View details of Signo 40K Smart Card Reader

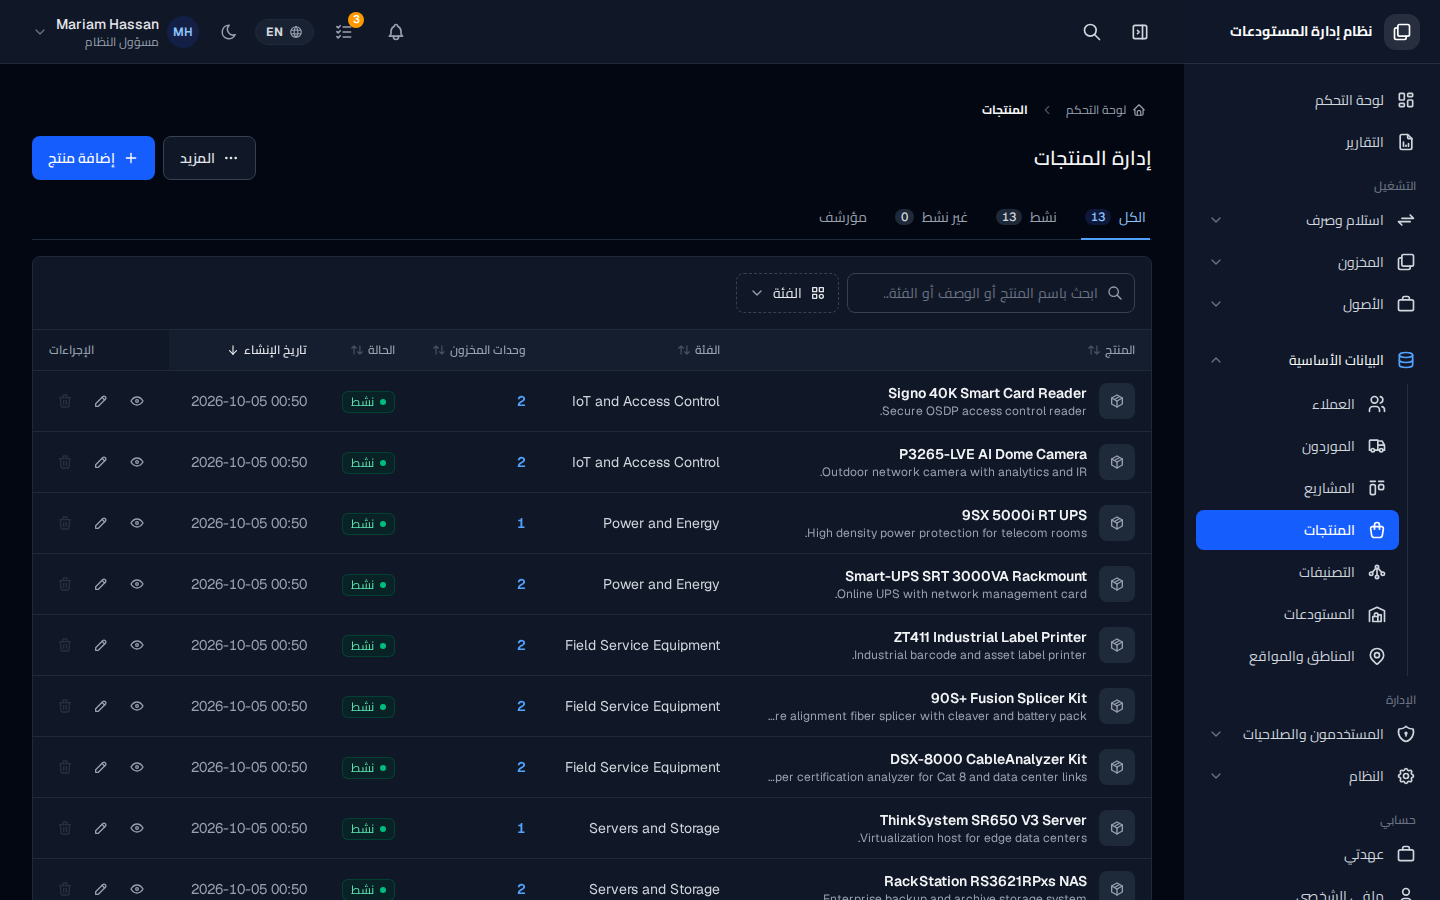click(x=137, y=401)
